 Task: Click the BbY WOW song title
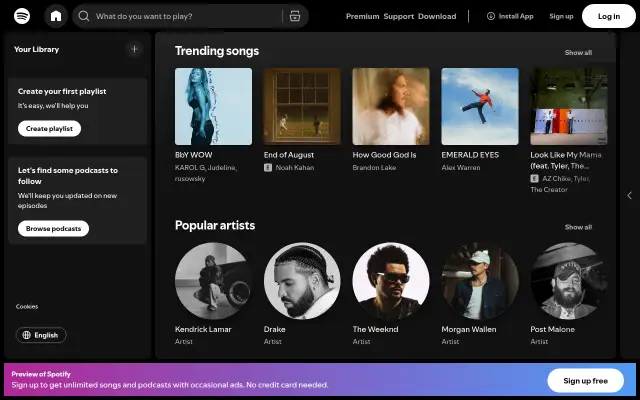pyautogui.click(x=193, y=155)
